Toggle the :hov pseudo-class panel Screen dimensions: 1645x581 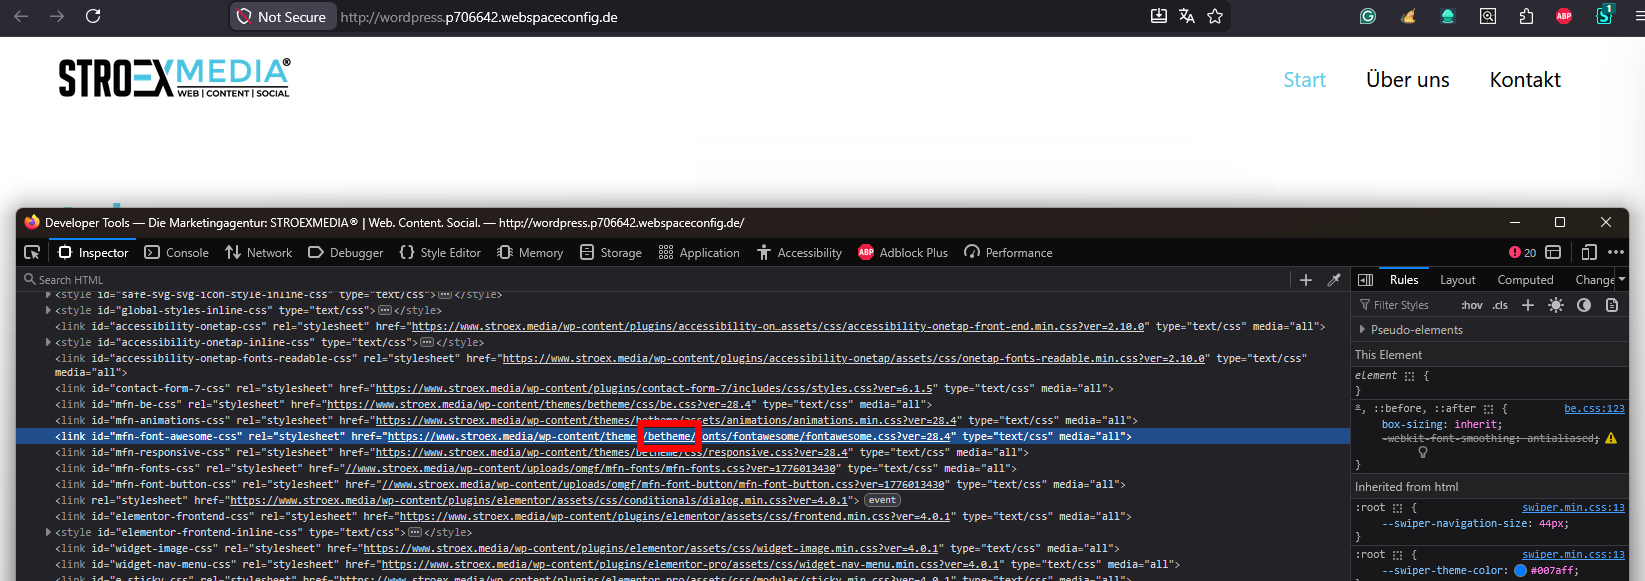click(1471, 305)
